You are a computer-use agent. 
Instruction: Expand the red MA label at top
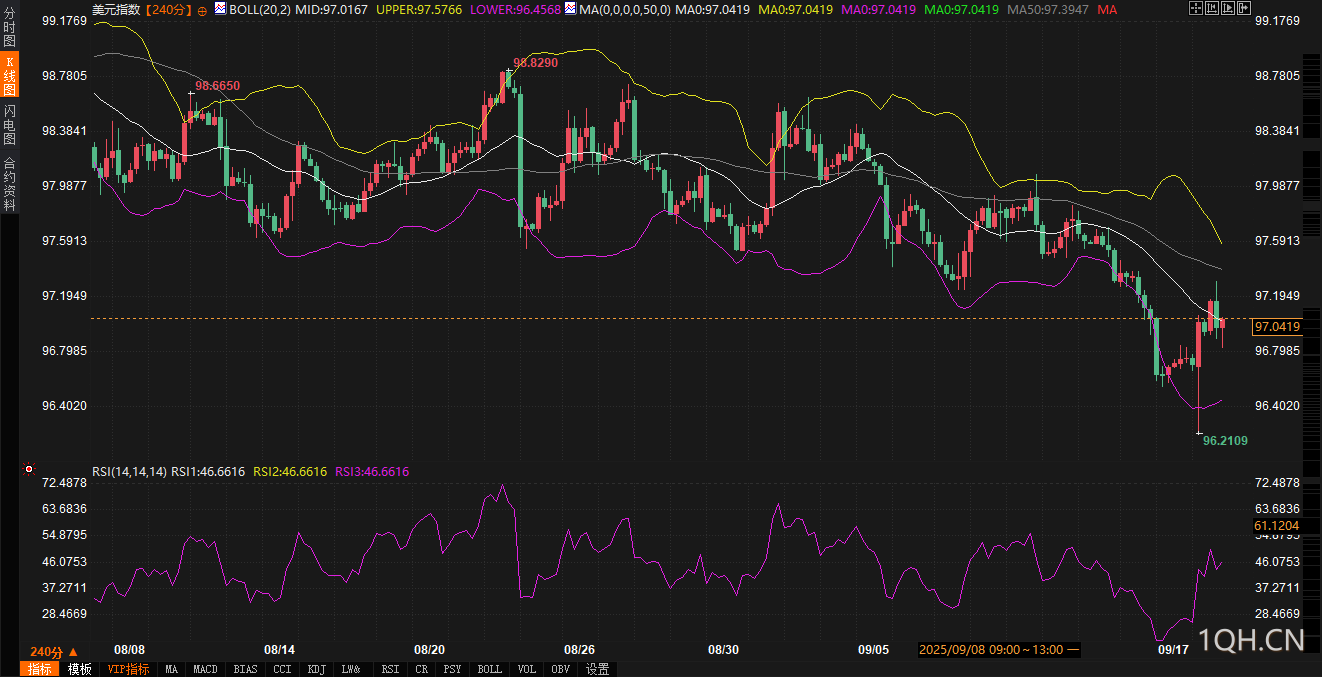[1107, 9]
